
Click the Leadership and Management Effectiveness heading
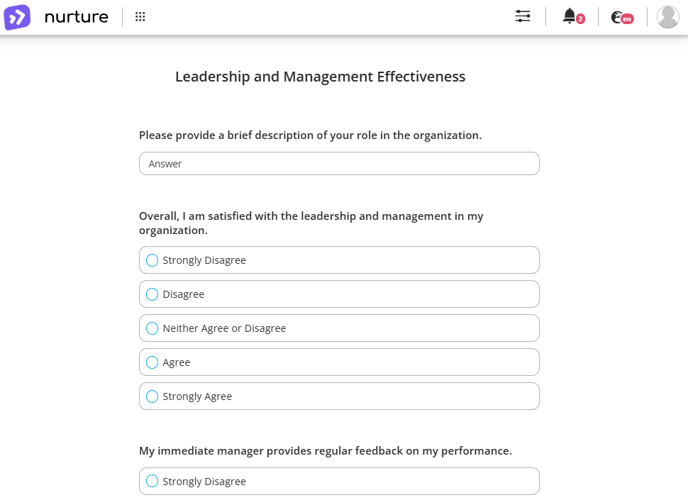pyautogui.click(x=320, y=77)
